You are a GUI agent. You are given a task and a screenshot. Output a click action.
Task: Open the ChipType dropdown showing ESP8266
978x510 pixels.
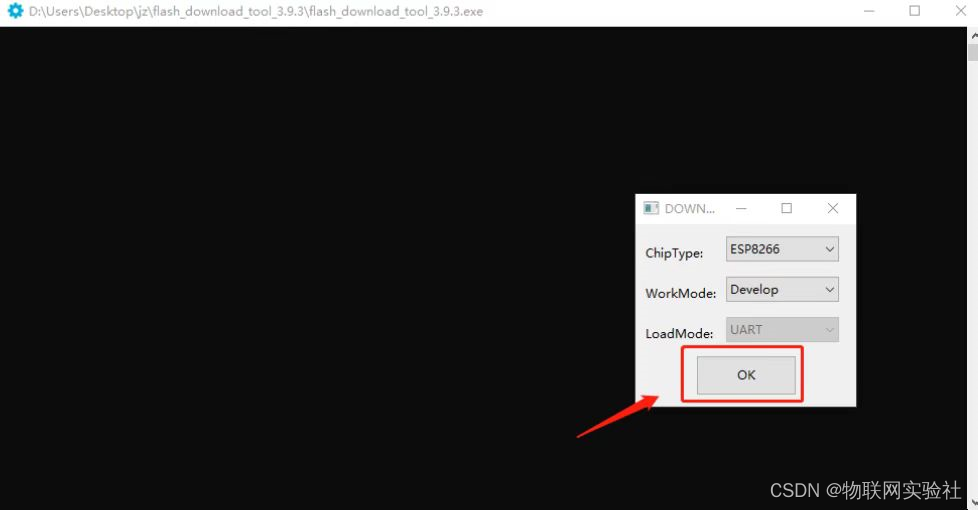click(782, 249)
